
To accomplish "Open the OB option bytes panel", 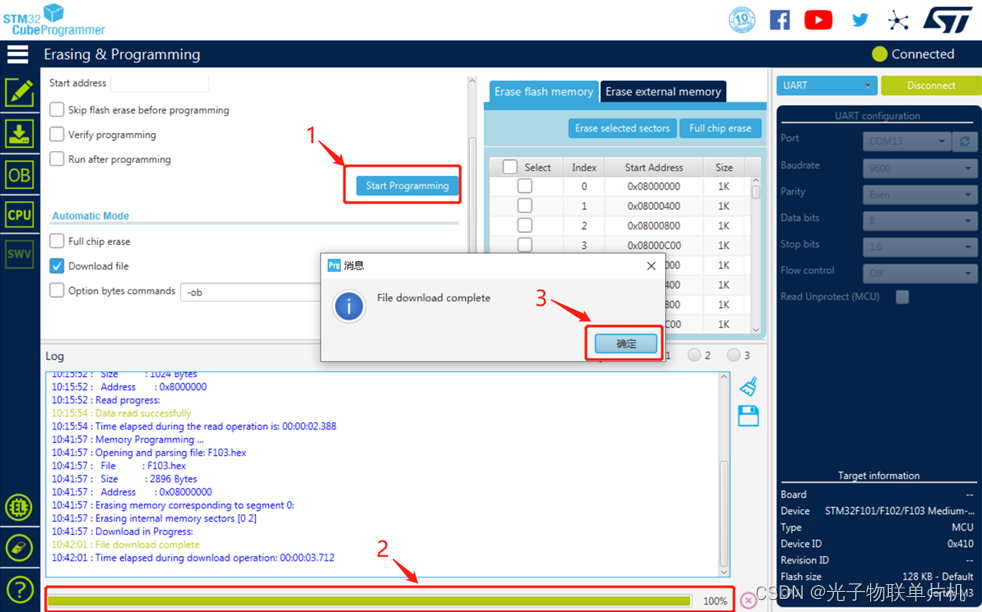I will point(19,175).
